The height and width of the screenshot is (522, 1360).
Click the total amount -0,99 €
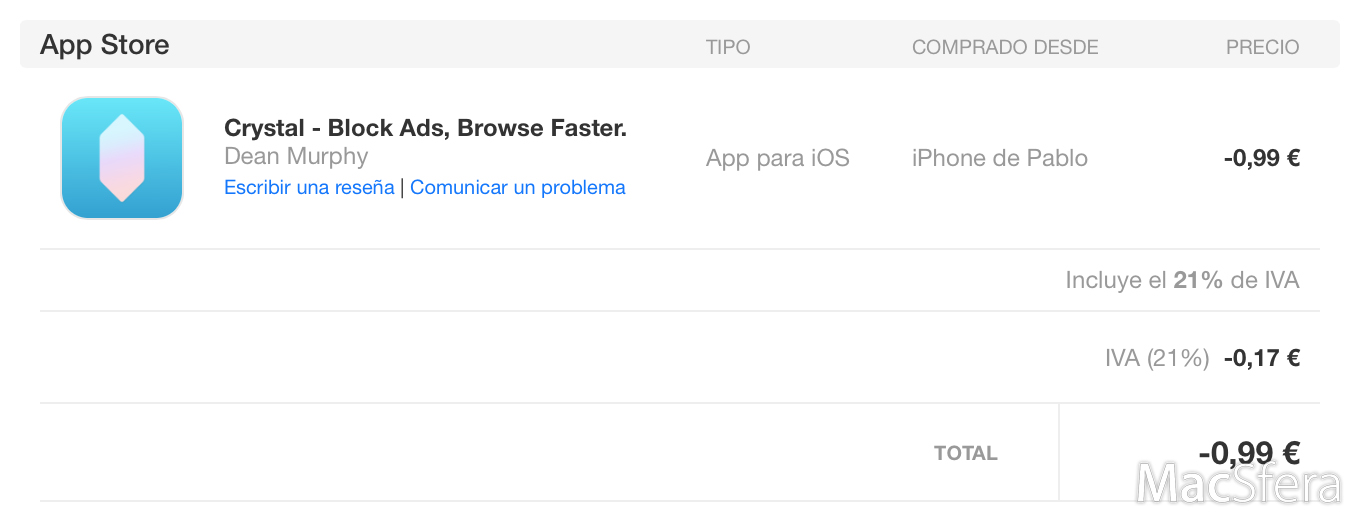[x=1250, y=453]
